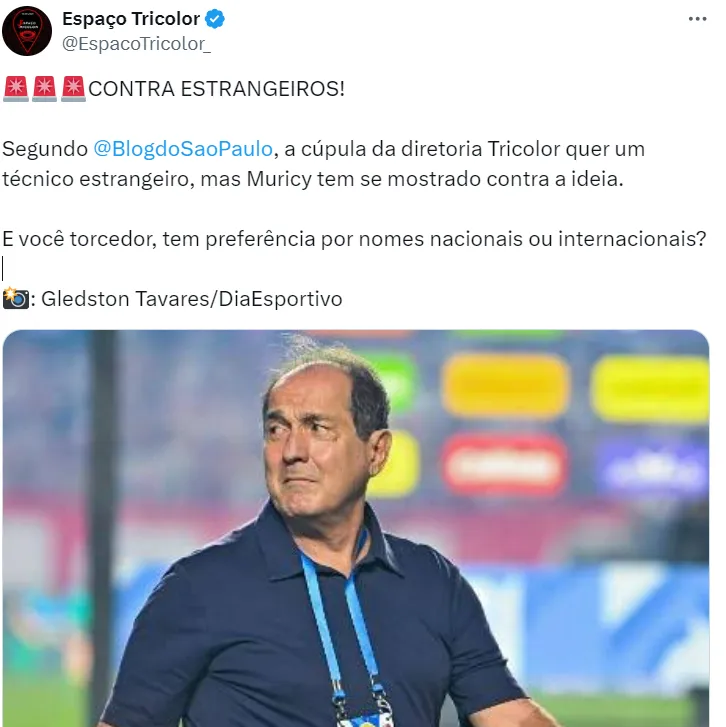
Task: Click the line starting with técnico estrangeiro
Action: tap(313, 179)
